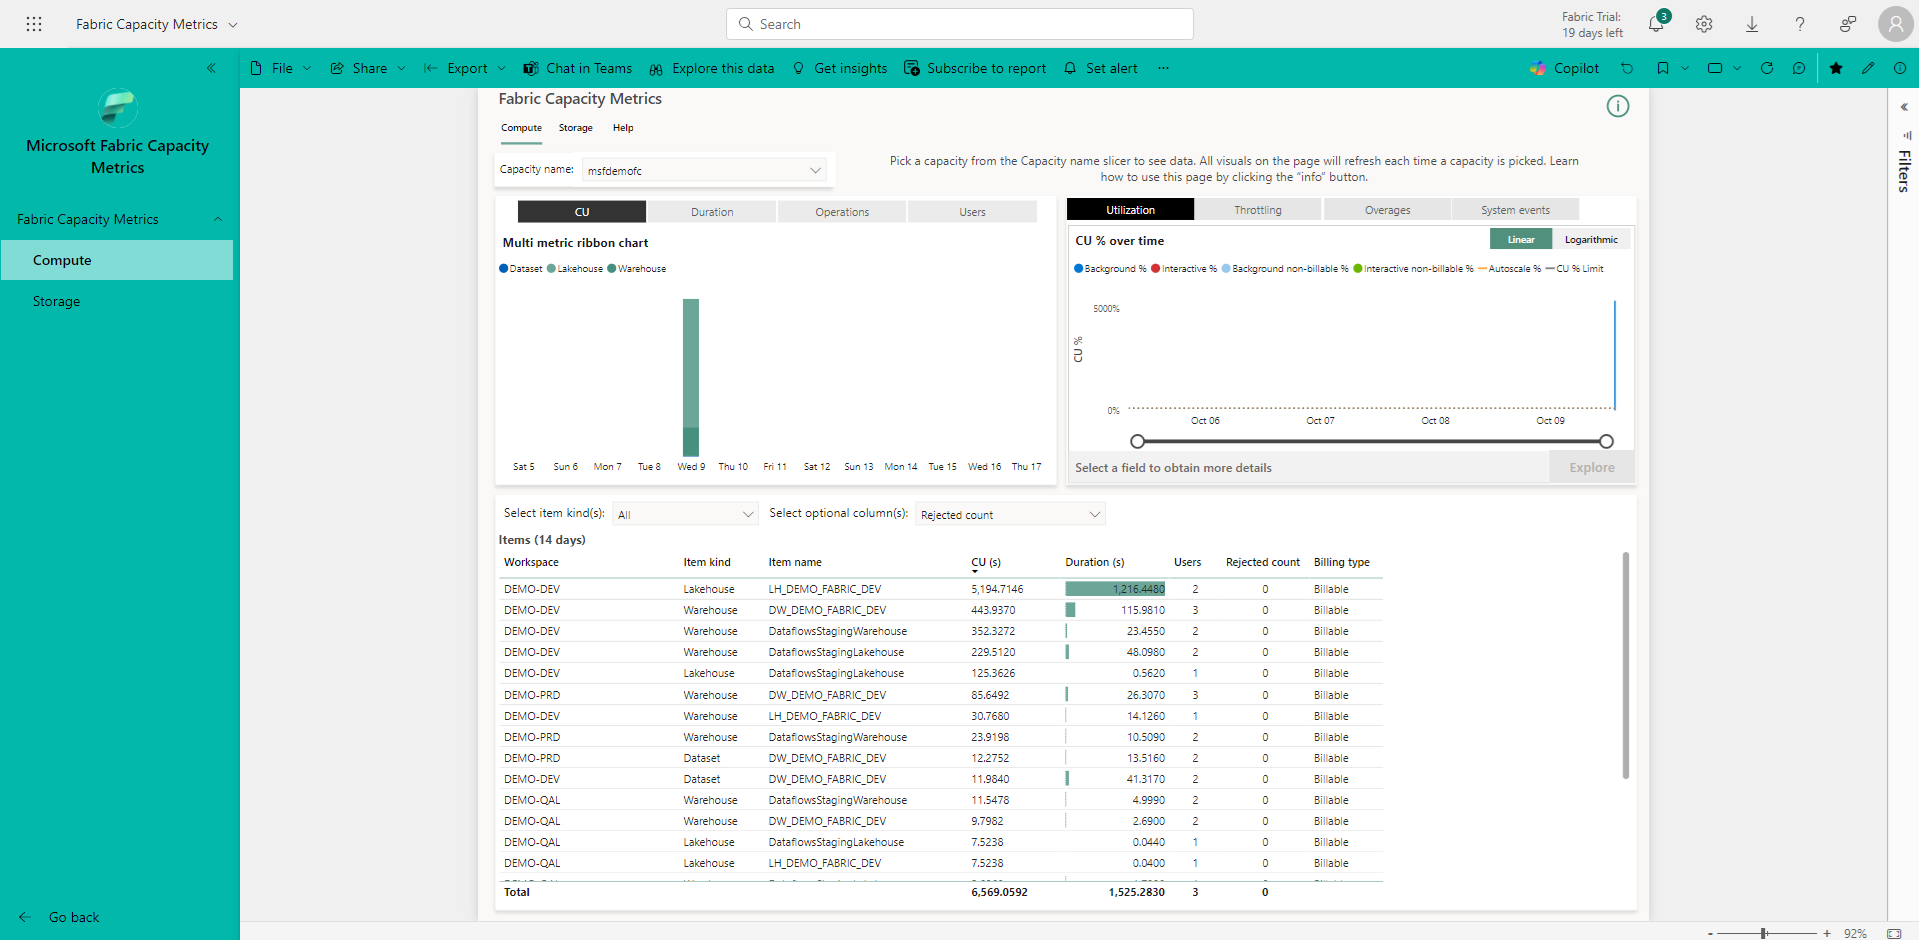
Task: Click the zoom in plus icon
Action: 1827,933
